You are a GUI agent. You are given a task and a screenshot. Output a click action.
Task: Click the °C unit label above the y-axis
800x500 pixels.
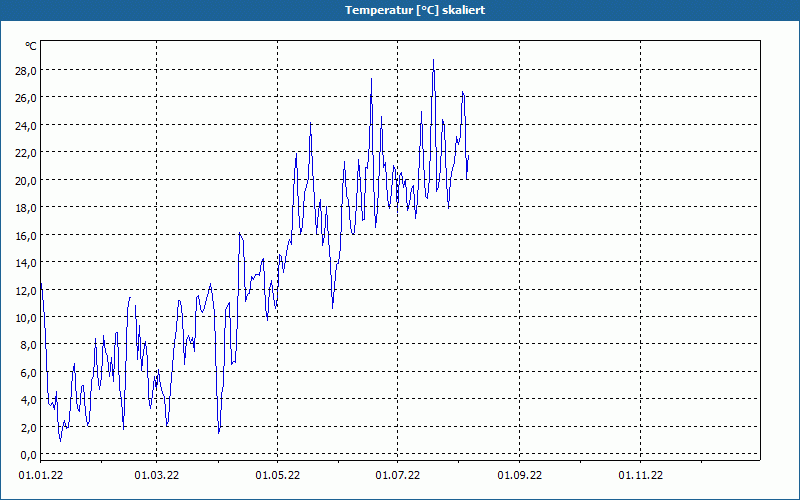tap(31, 46)
